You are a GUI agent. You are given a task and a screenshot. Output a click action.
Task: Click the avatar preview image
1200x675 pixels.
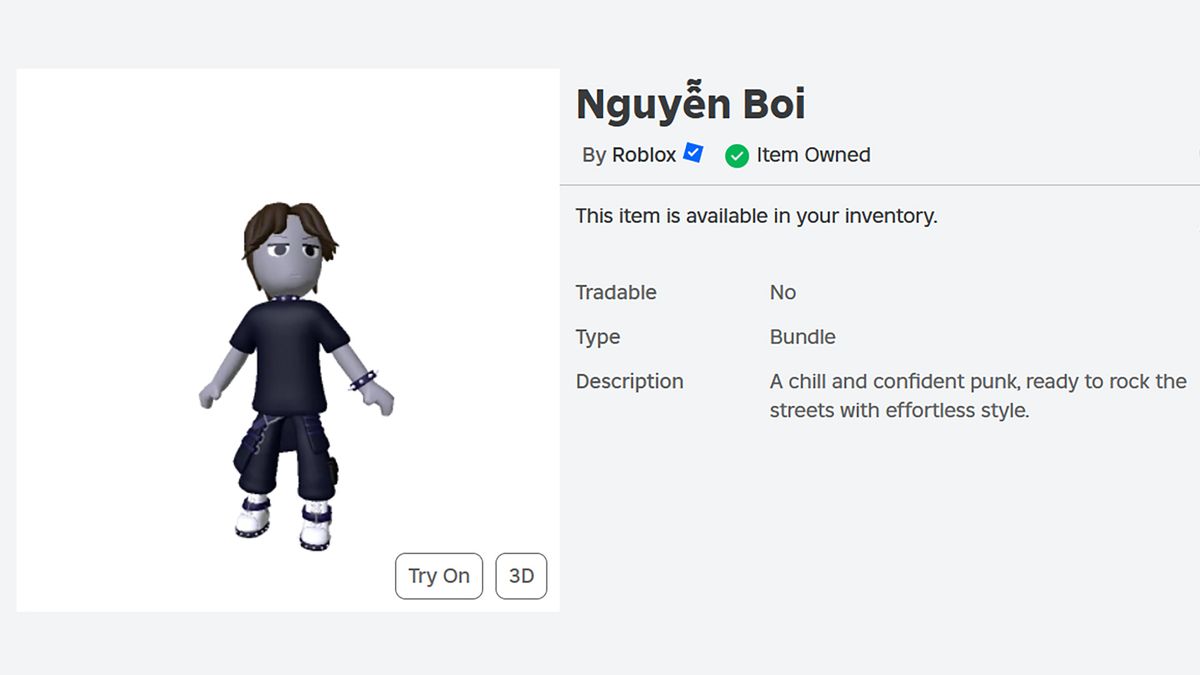pyautogui.click(x=288, y=340)
